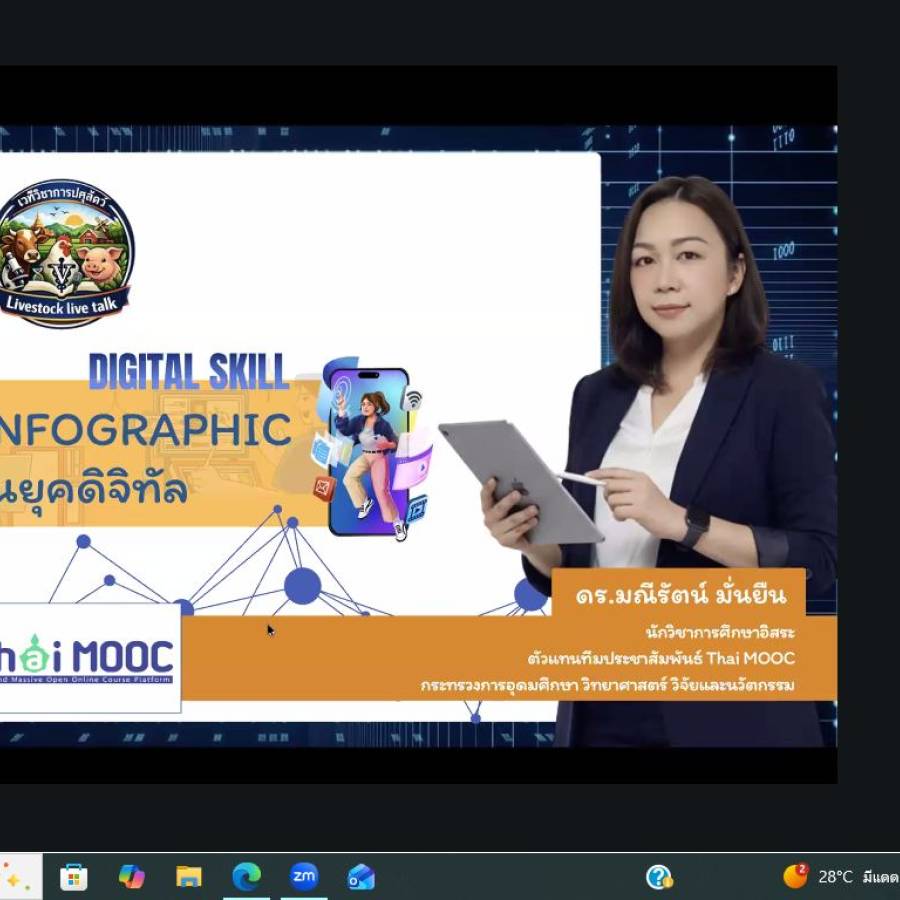Click the question-mark help icon in the tray
The width and height of the screenshot is (900, 900).
(659, 878)
